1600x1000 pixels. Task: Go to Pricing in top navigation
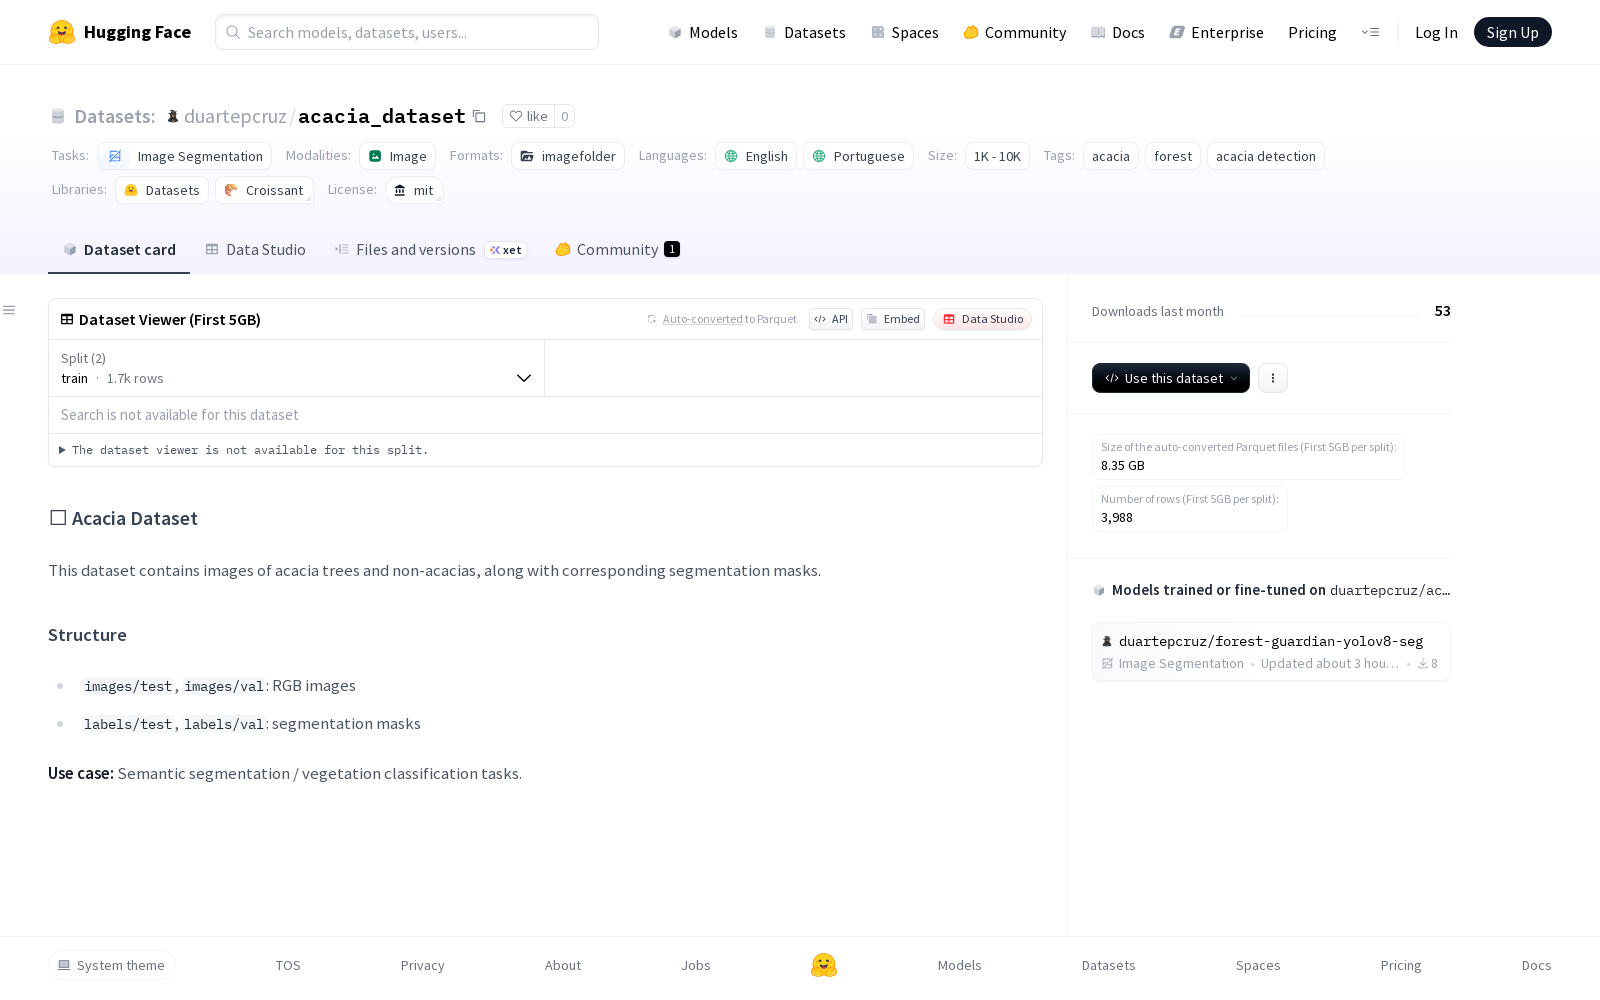1312,32
